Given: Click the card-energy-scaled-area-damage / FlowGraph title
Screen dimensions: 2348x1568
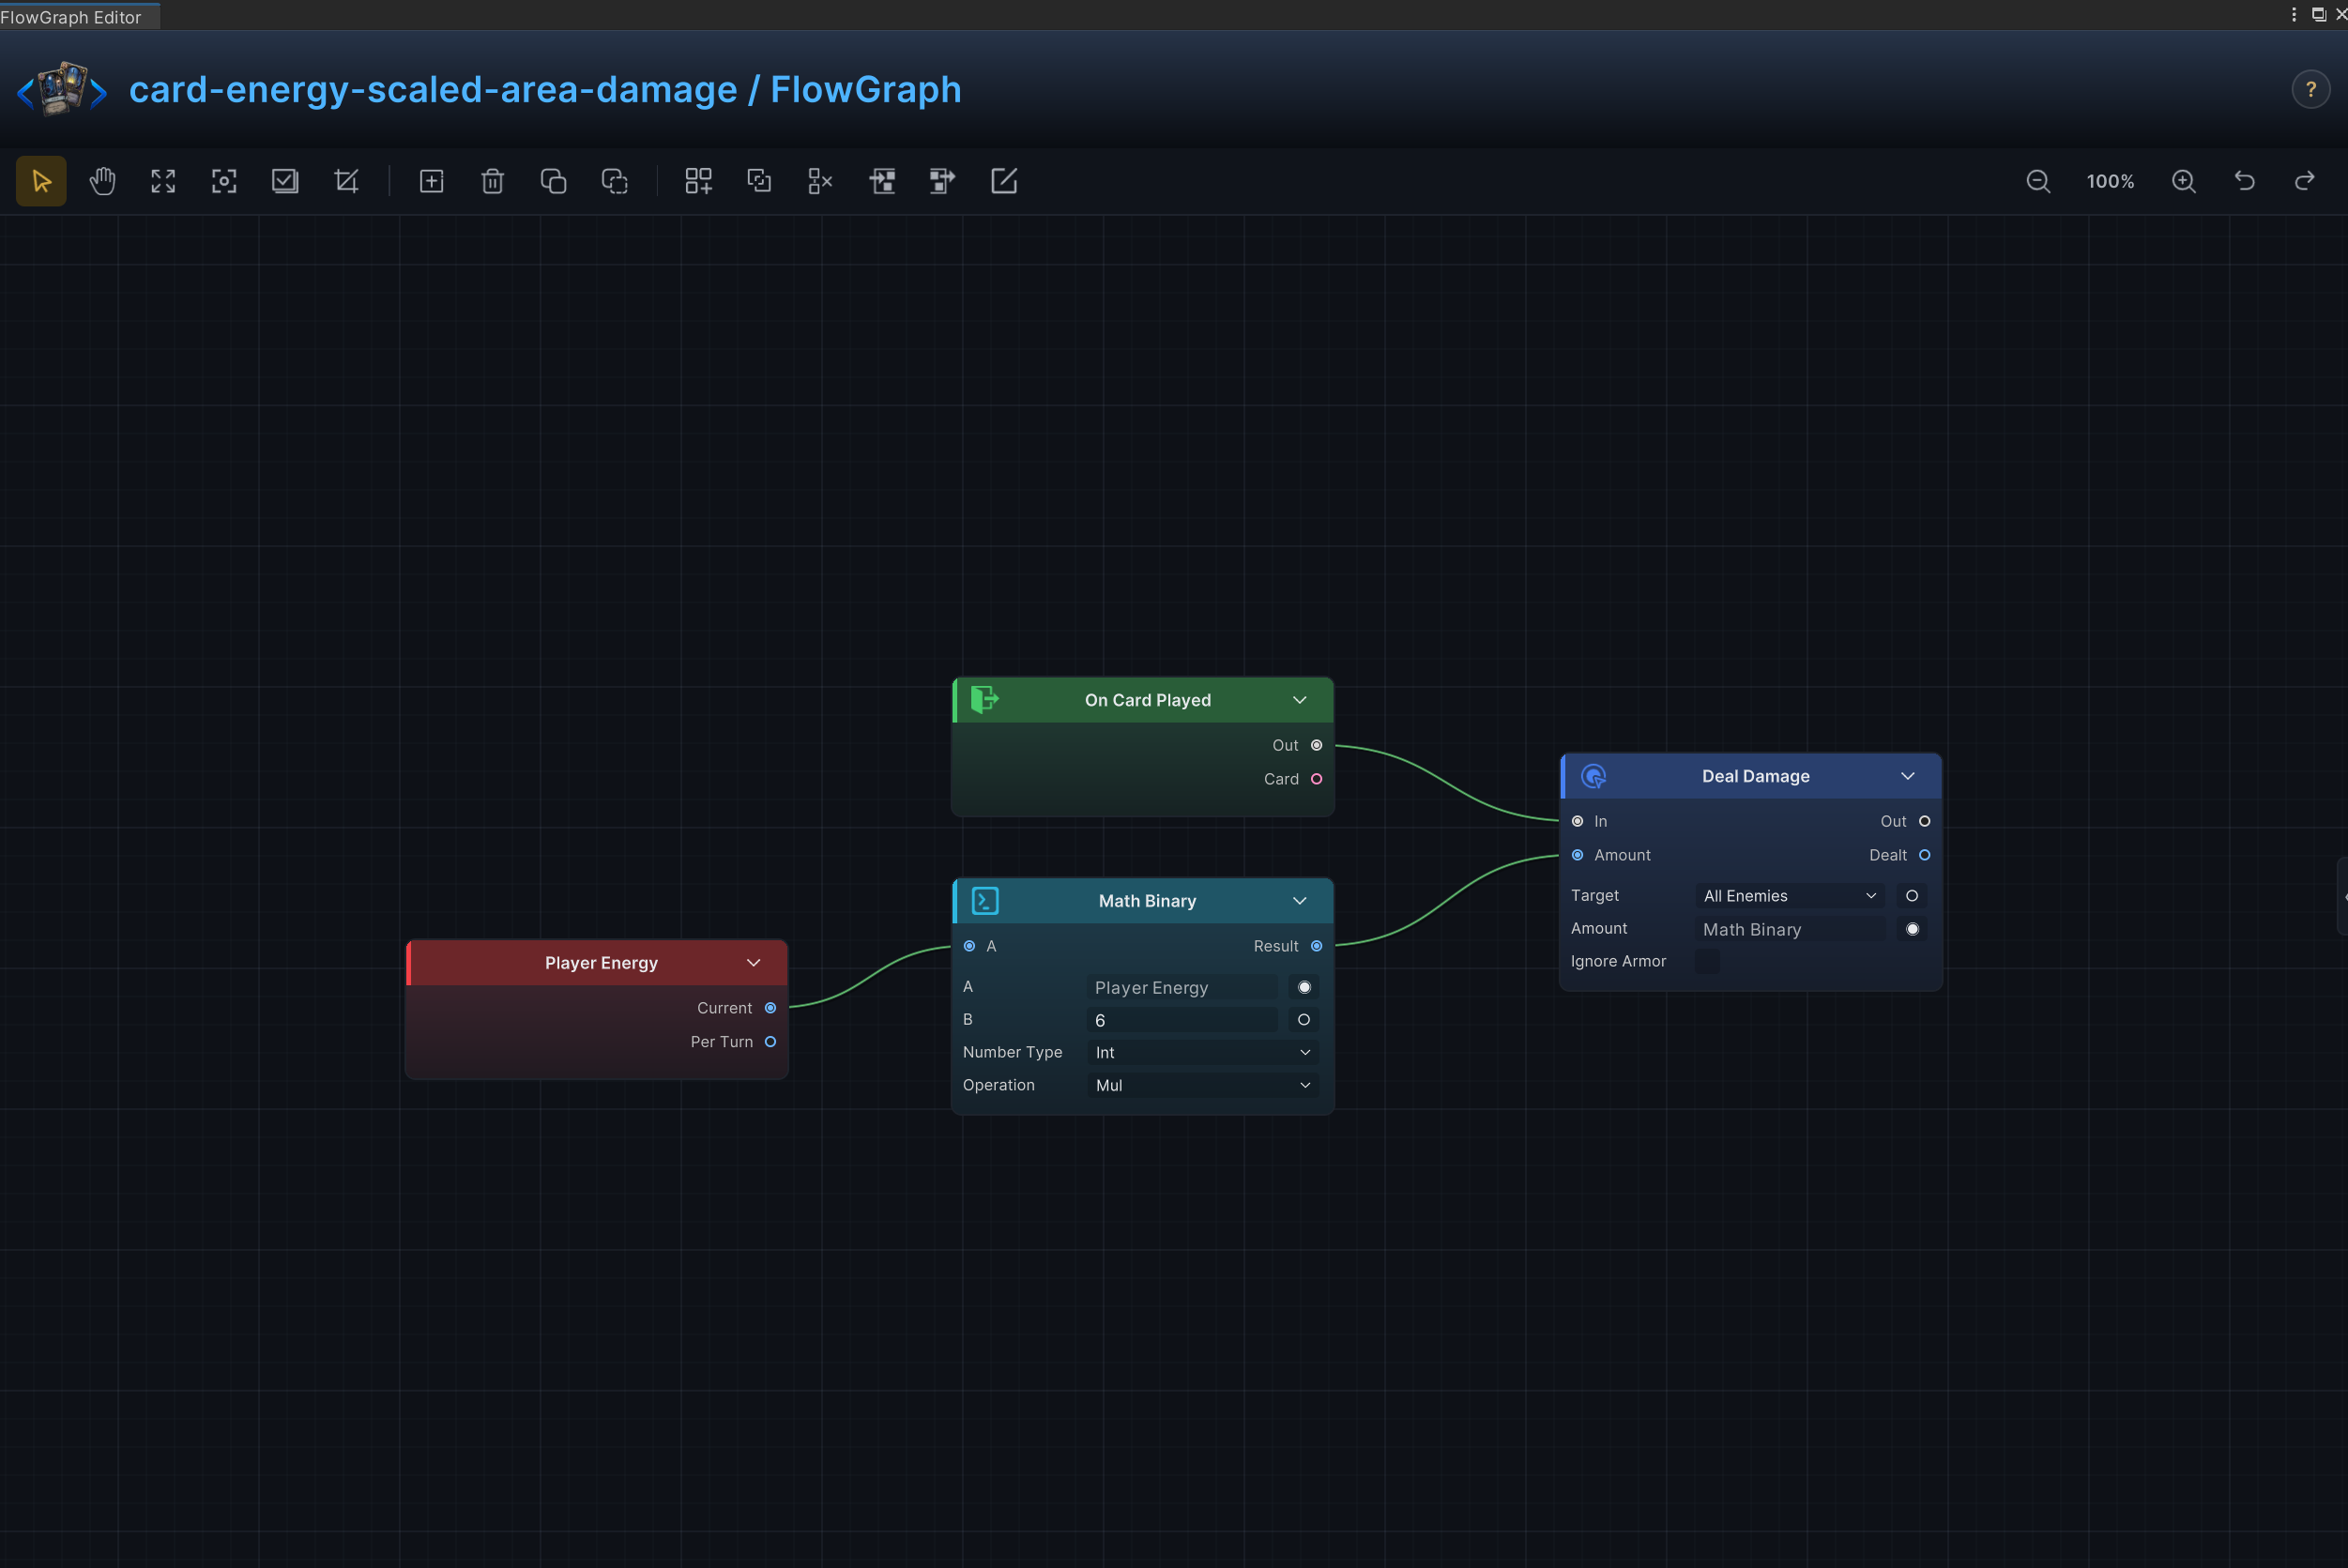Looking at the screenshot, I should click(545, 89).
